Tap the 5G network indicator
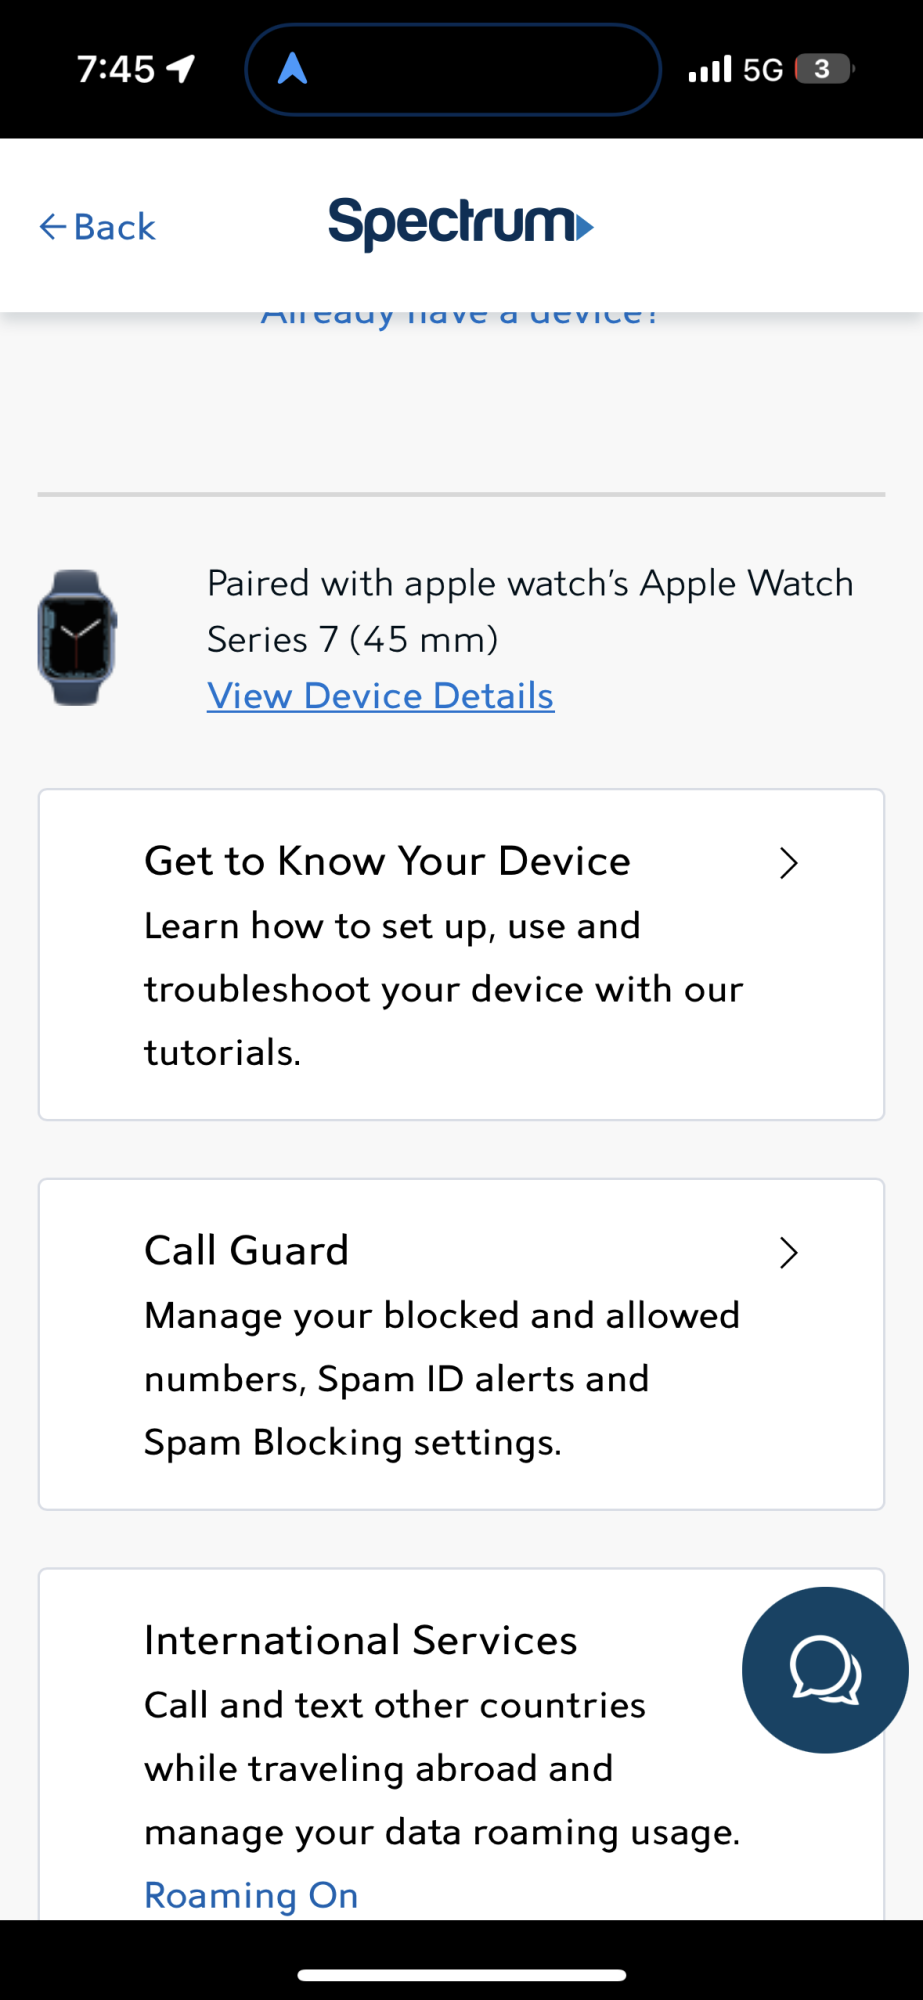The height and width of the screenshot is (2000, 923). pos(763,69)
